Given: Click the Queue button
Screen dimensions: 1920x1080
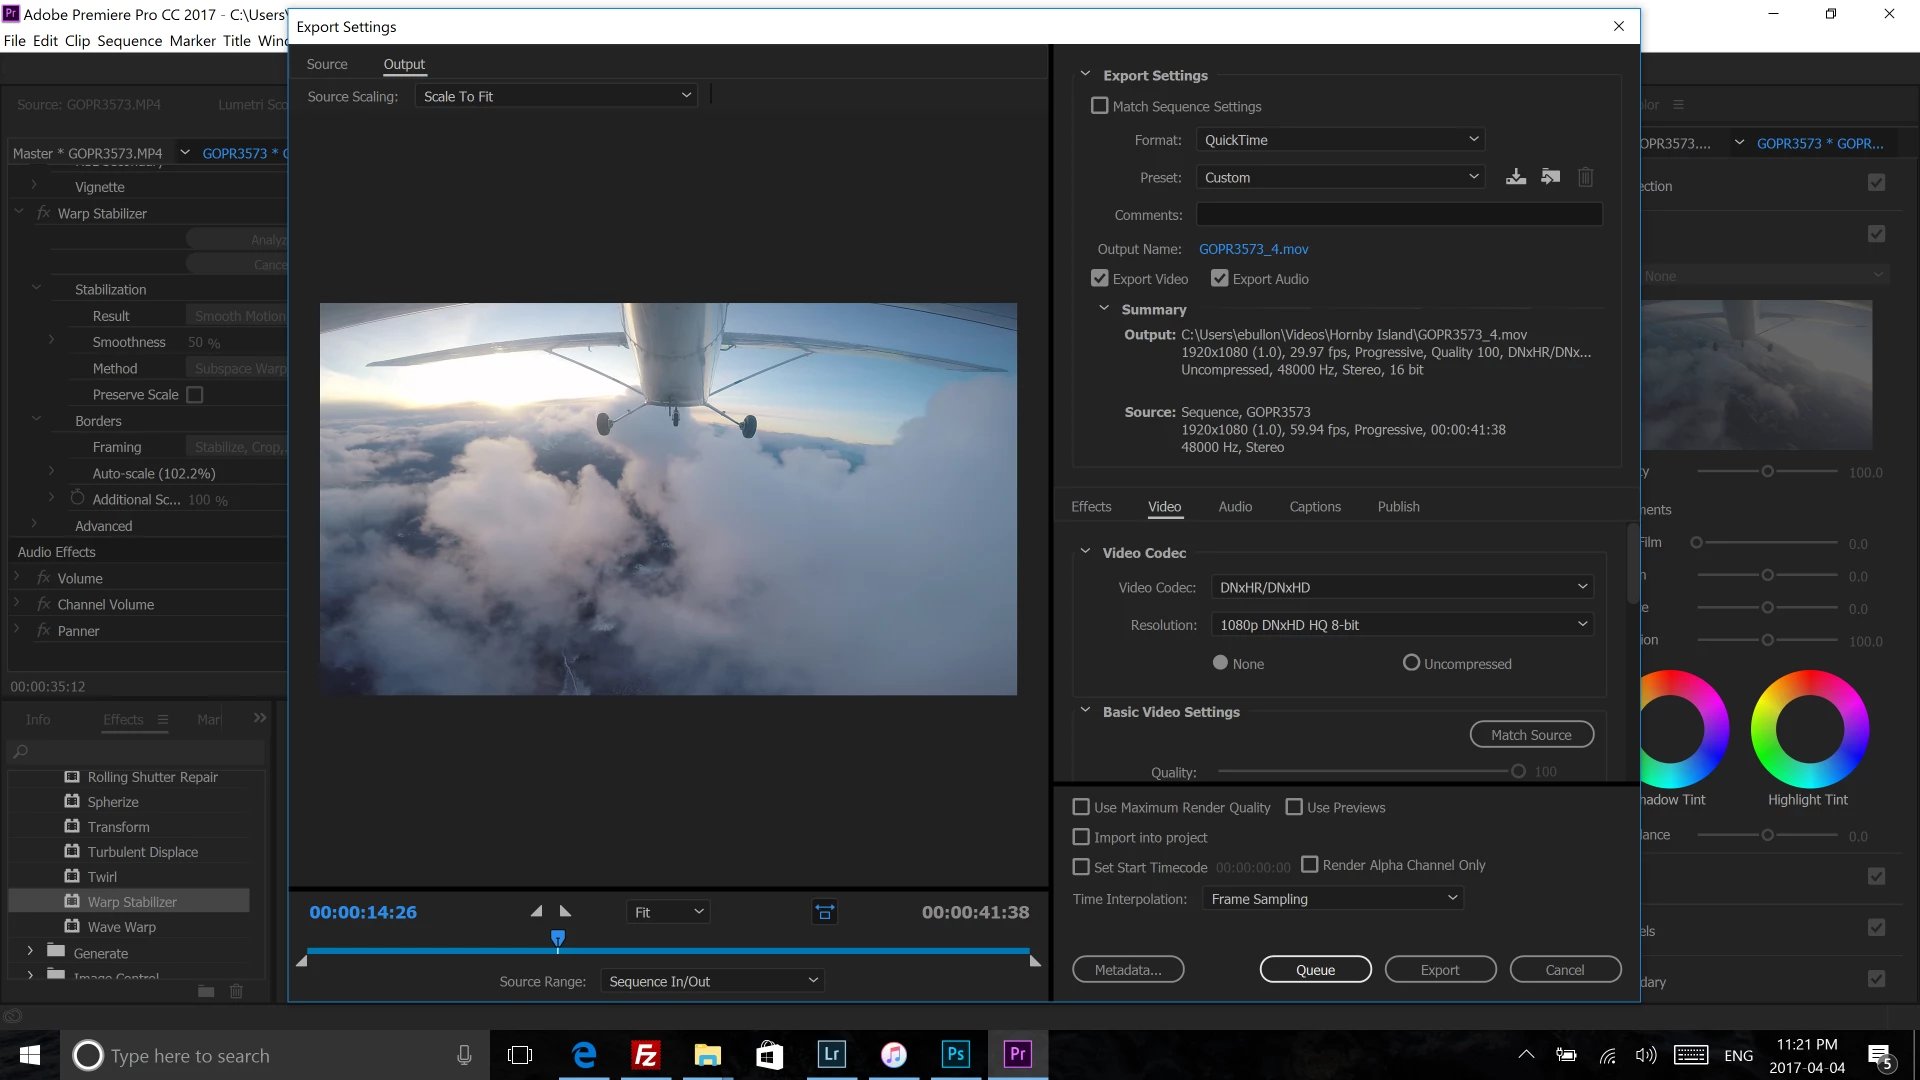Looking at the screenshot, I should tap(1315, 970).
